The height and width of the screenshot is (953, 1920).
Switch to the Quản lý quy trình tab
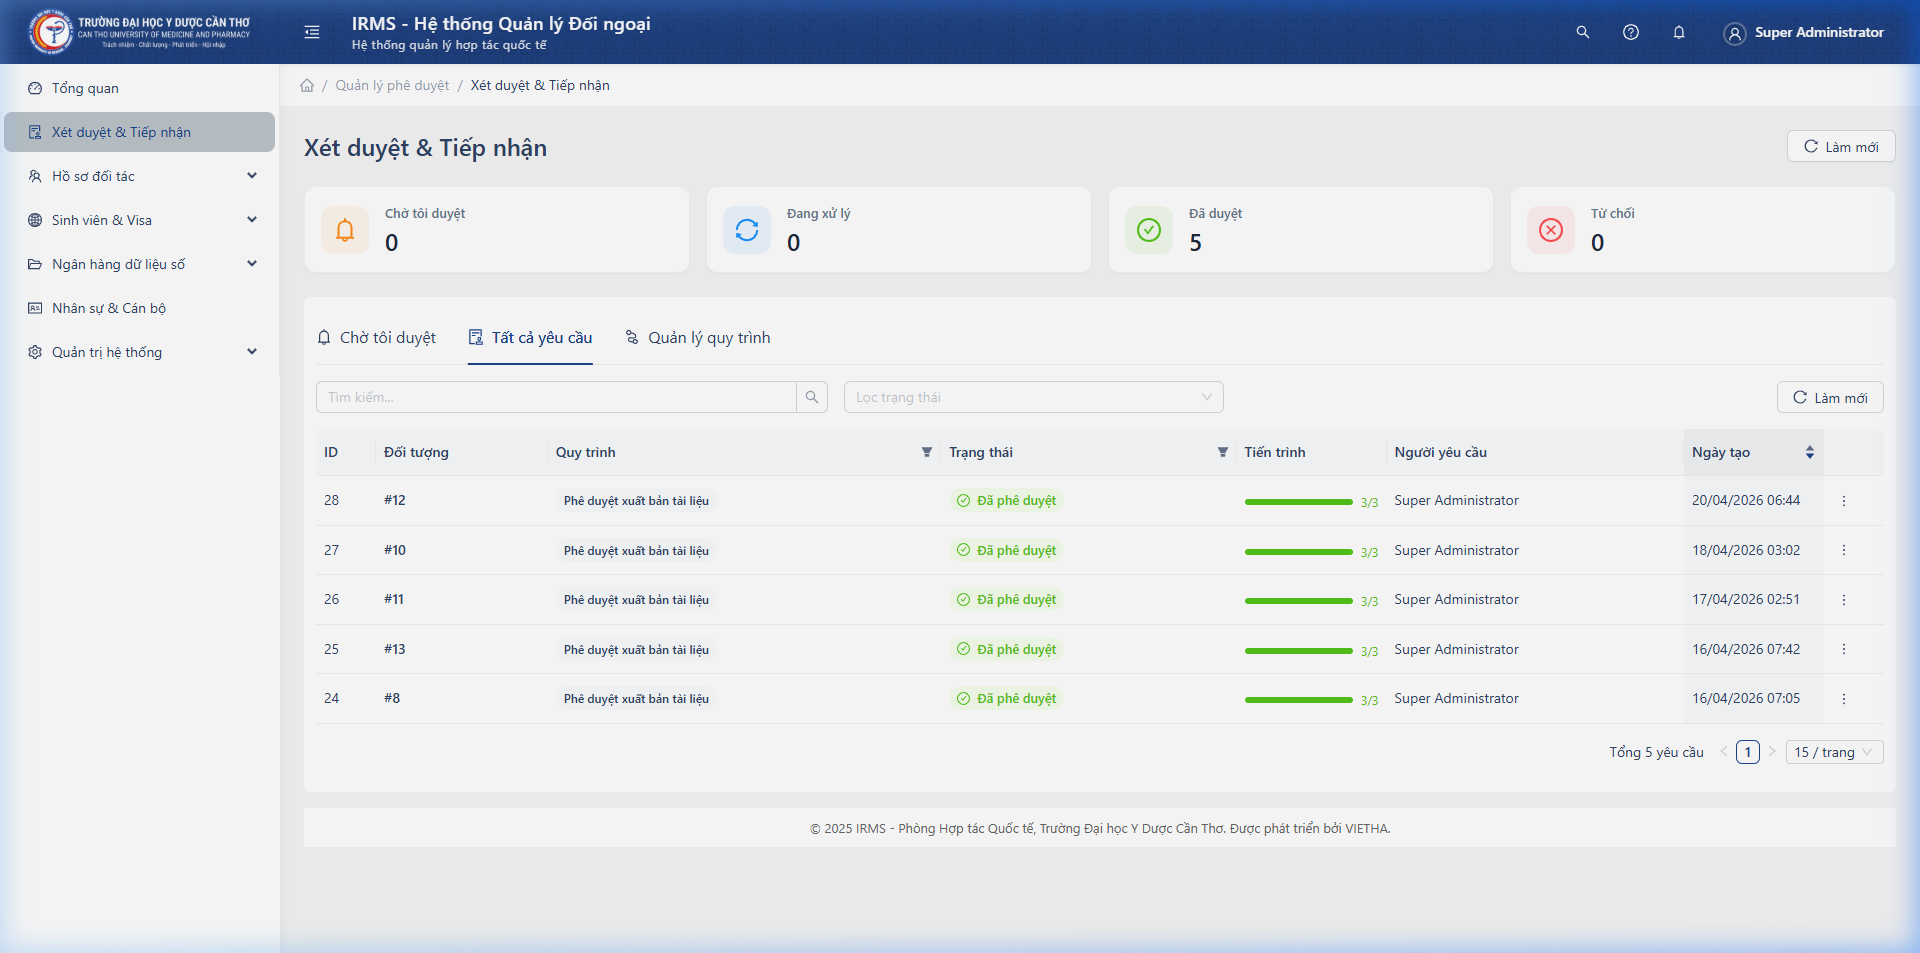(698, 338)
